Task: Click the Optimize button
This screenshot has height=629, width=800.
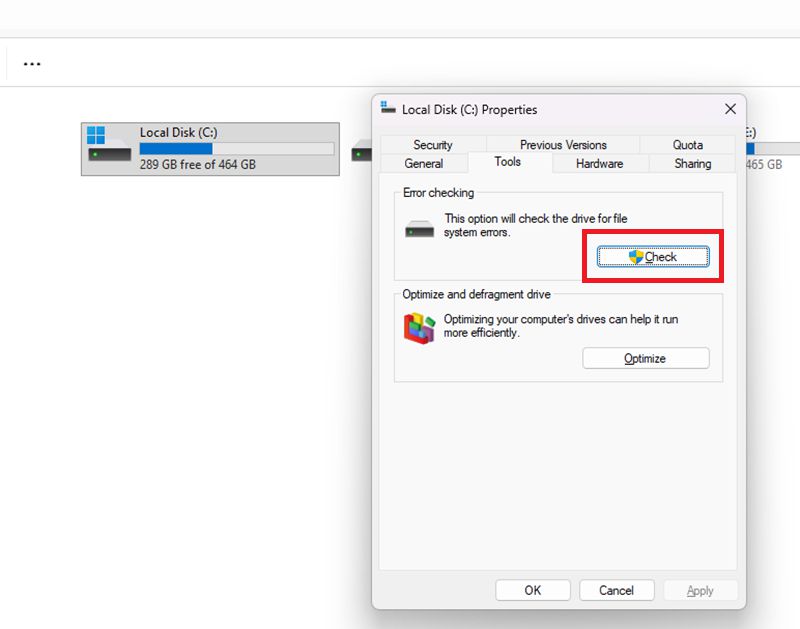Action: coord(645,359)
